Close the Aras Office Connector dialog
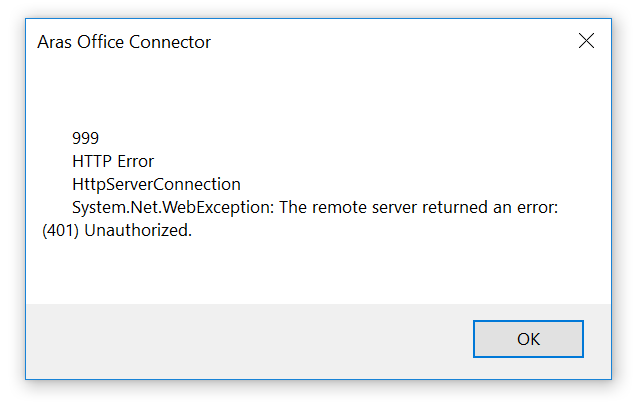The width and height of the screenshot is (640, 413). tap(586, 41)
